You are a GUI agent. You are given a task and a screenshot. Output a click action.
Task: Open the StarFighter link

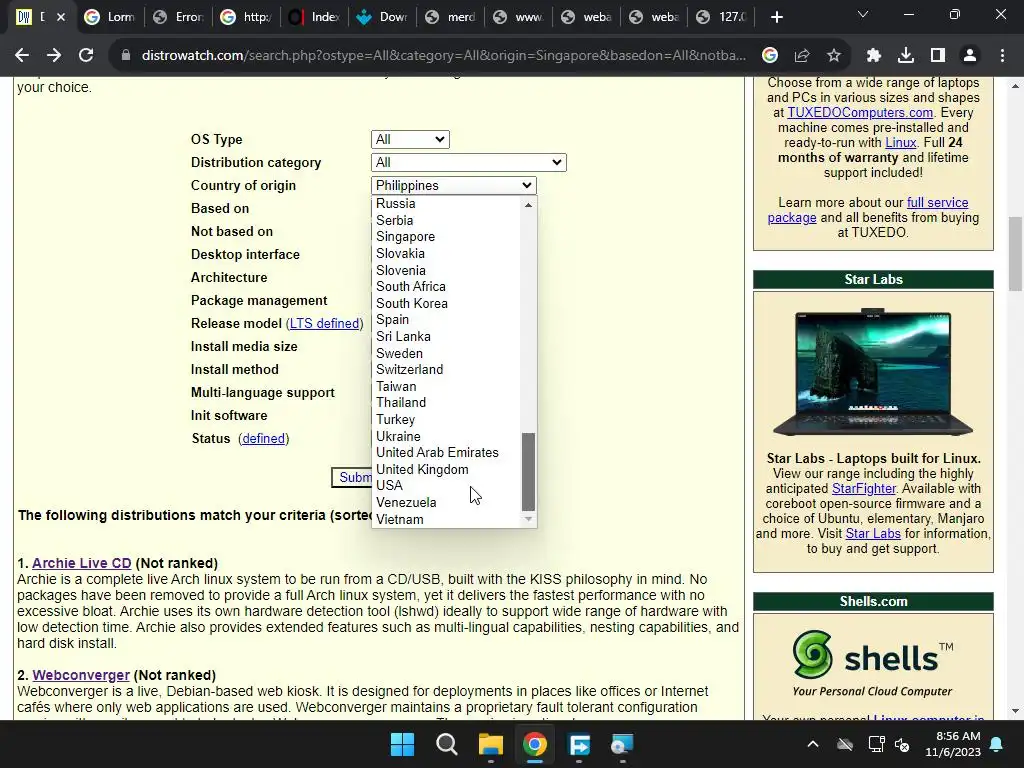[x=863, y=488]
